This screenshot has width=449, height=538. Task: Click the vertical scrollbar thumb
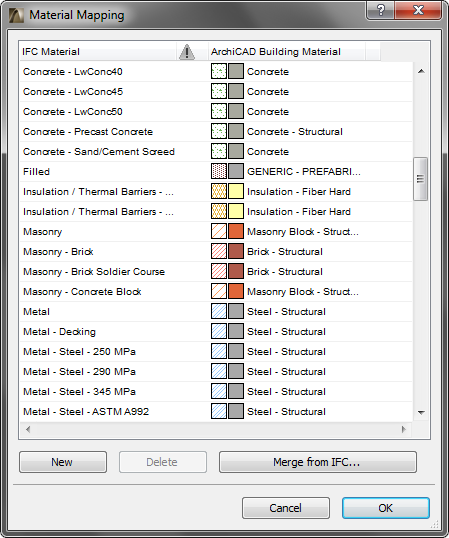coord(421,179)
